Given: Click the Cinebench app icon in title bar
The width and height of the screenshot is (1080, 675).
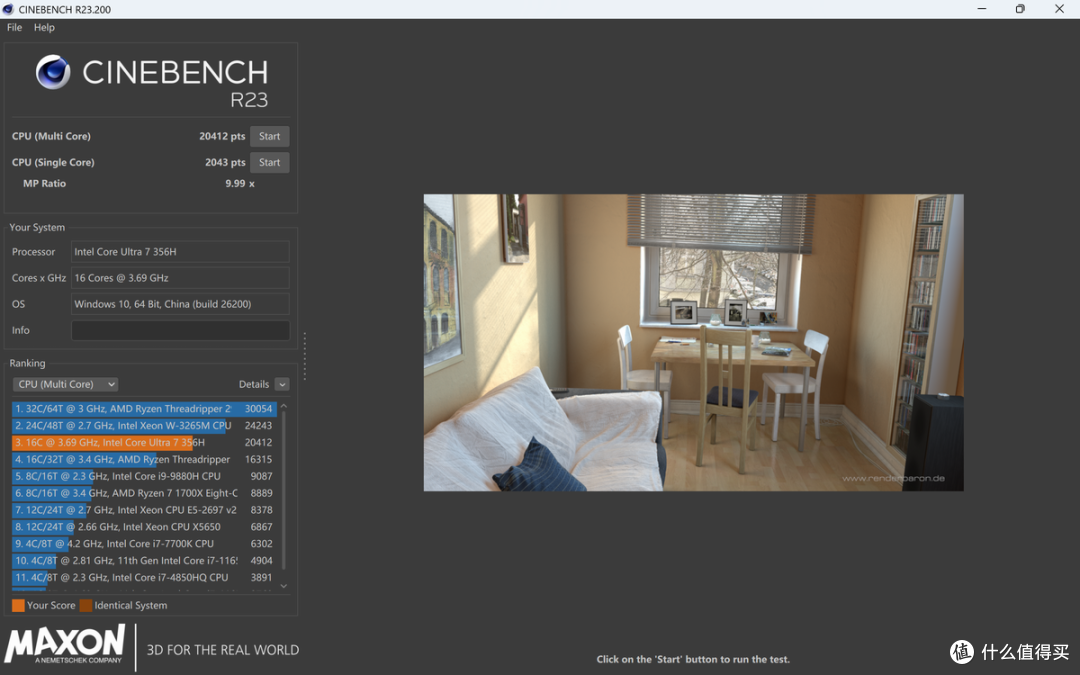Looking at the screenshot, I should pyautogui.click(x=8, y=9).
